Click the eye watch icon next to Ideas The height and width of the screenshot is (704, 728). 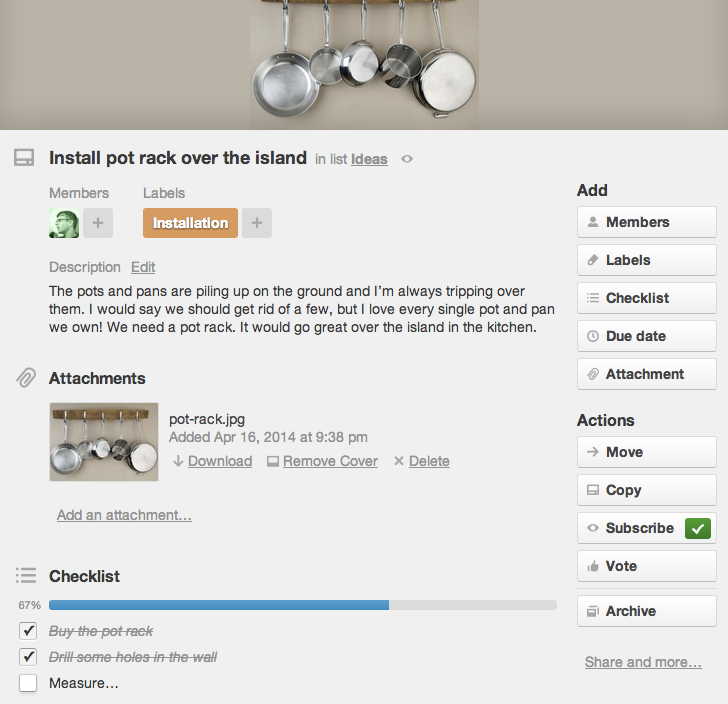click(406, 159)
